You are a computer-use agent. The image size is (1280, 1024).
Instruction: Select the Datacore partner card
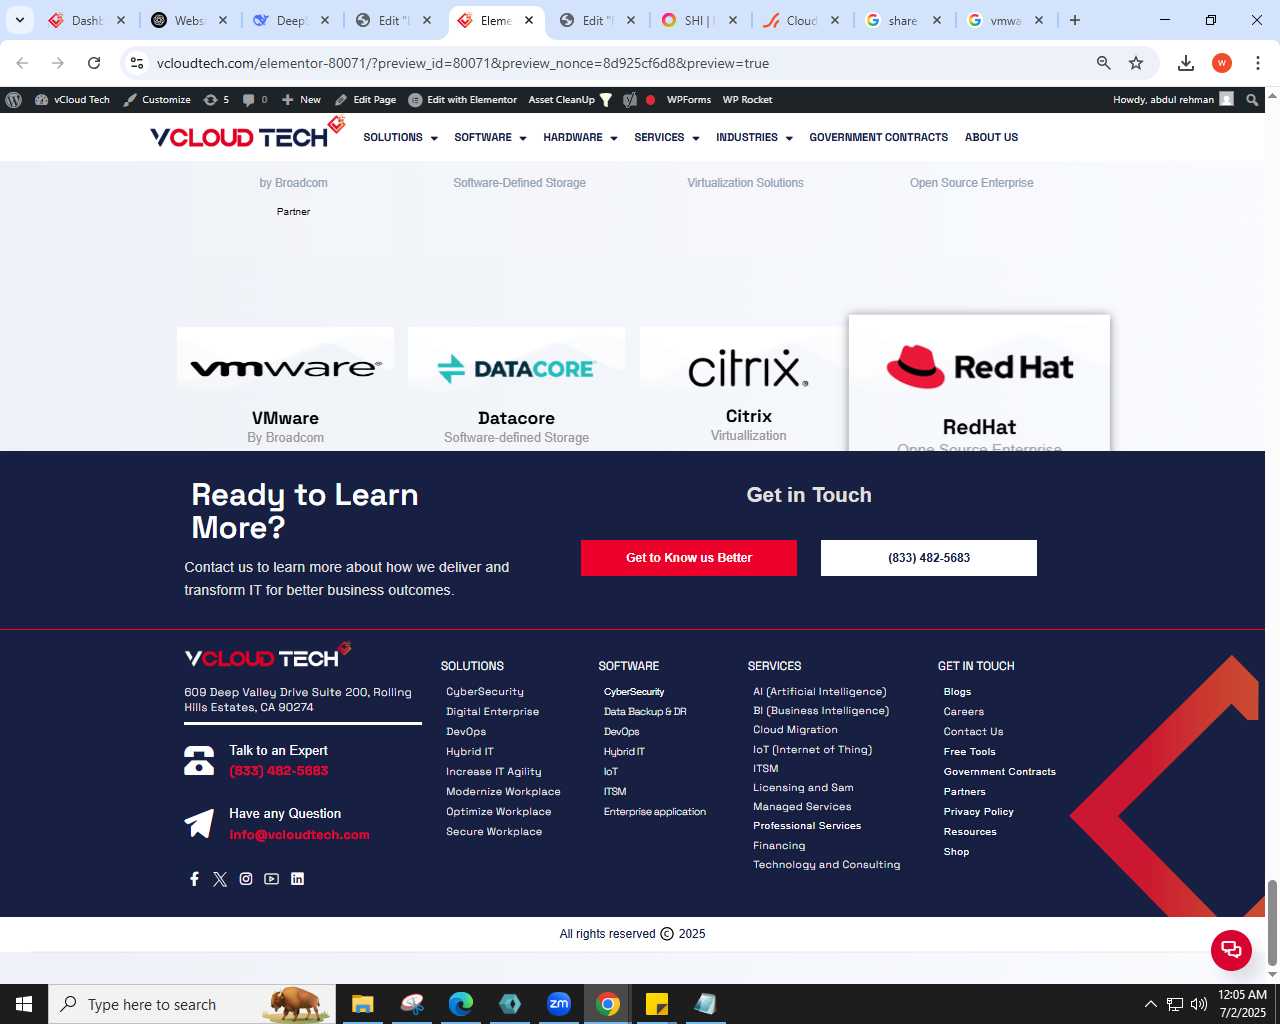516,389
